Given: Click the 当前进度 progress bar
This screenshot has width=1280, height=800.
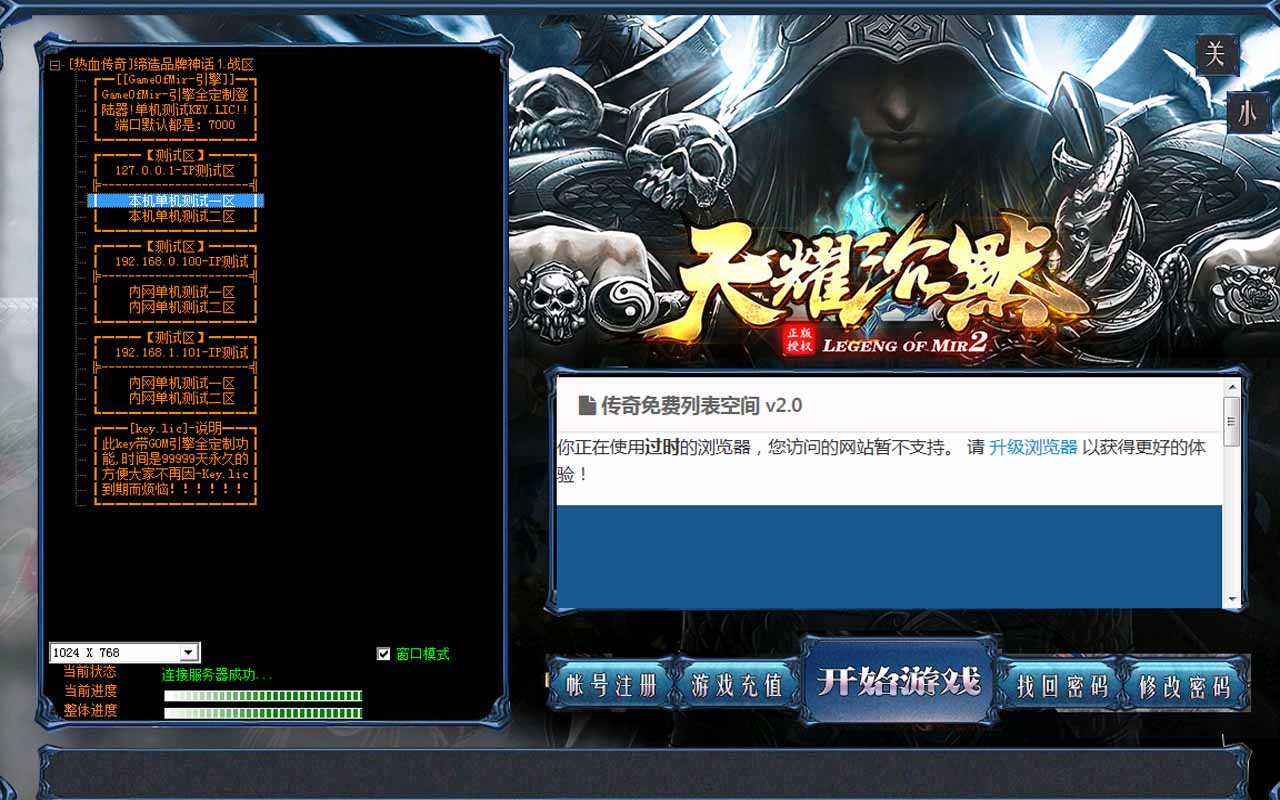Looking at the screenshot, I should pyautogui.click(x=263, y=695).
